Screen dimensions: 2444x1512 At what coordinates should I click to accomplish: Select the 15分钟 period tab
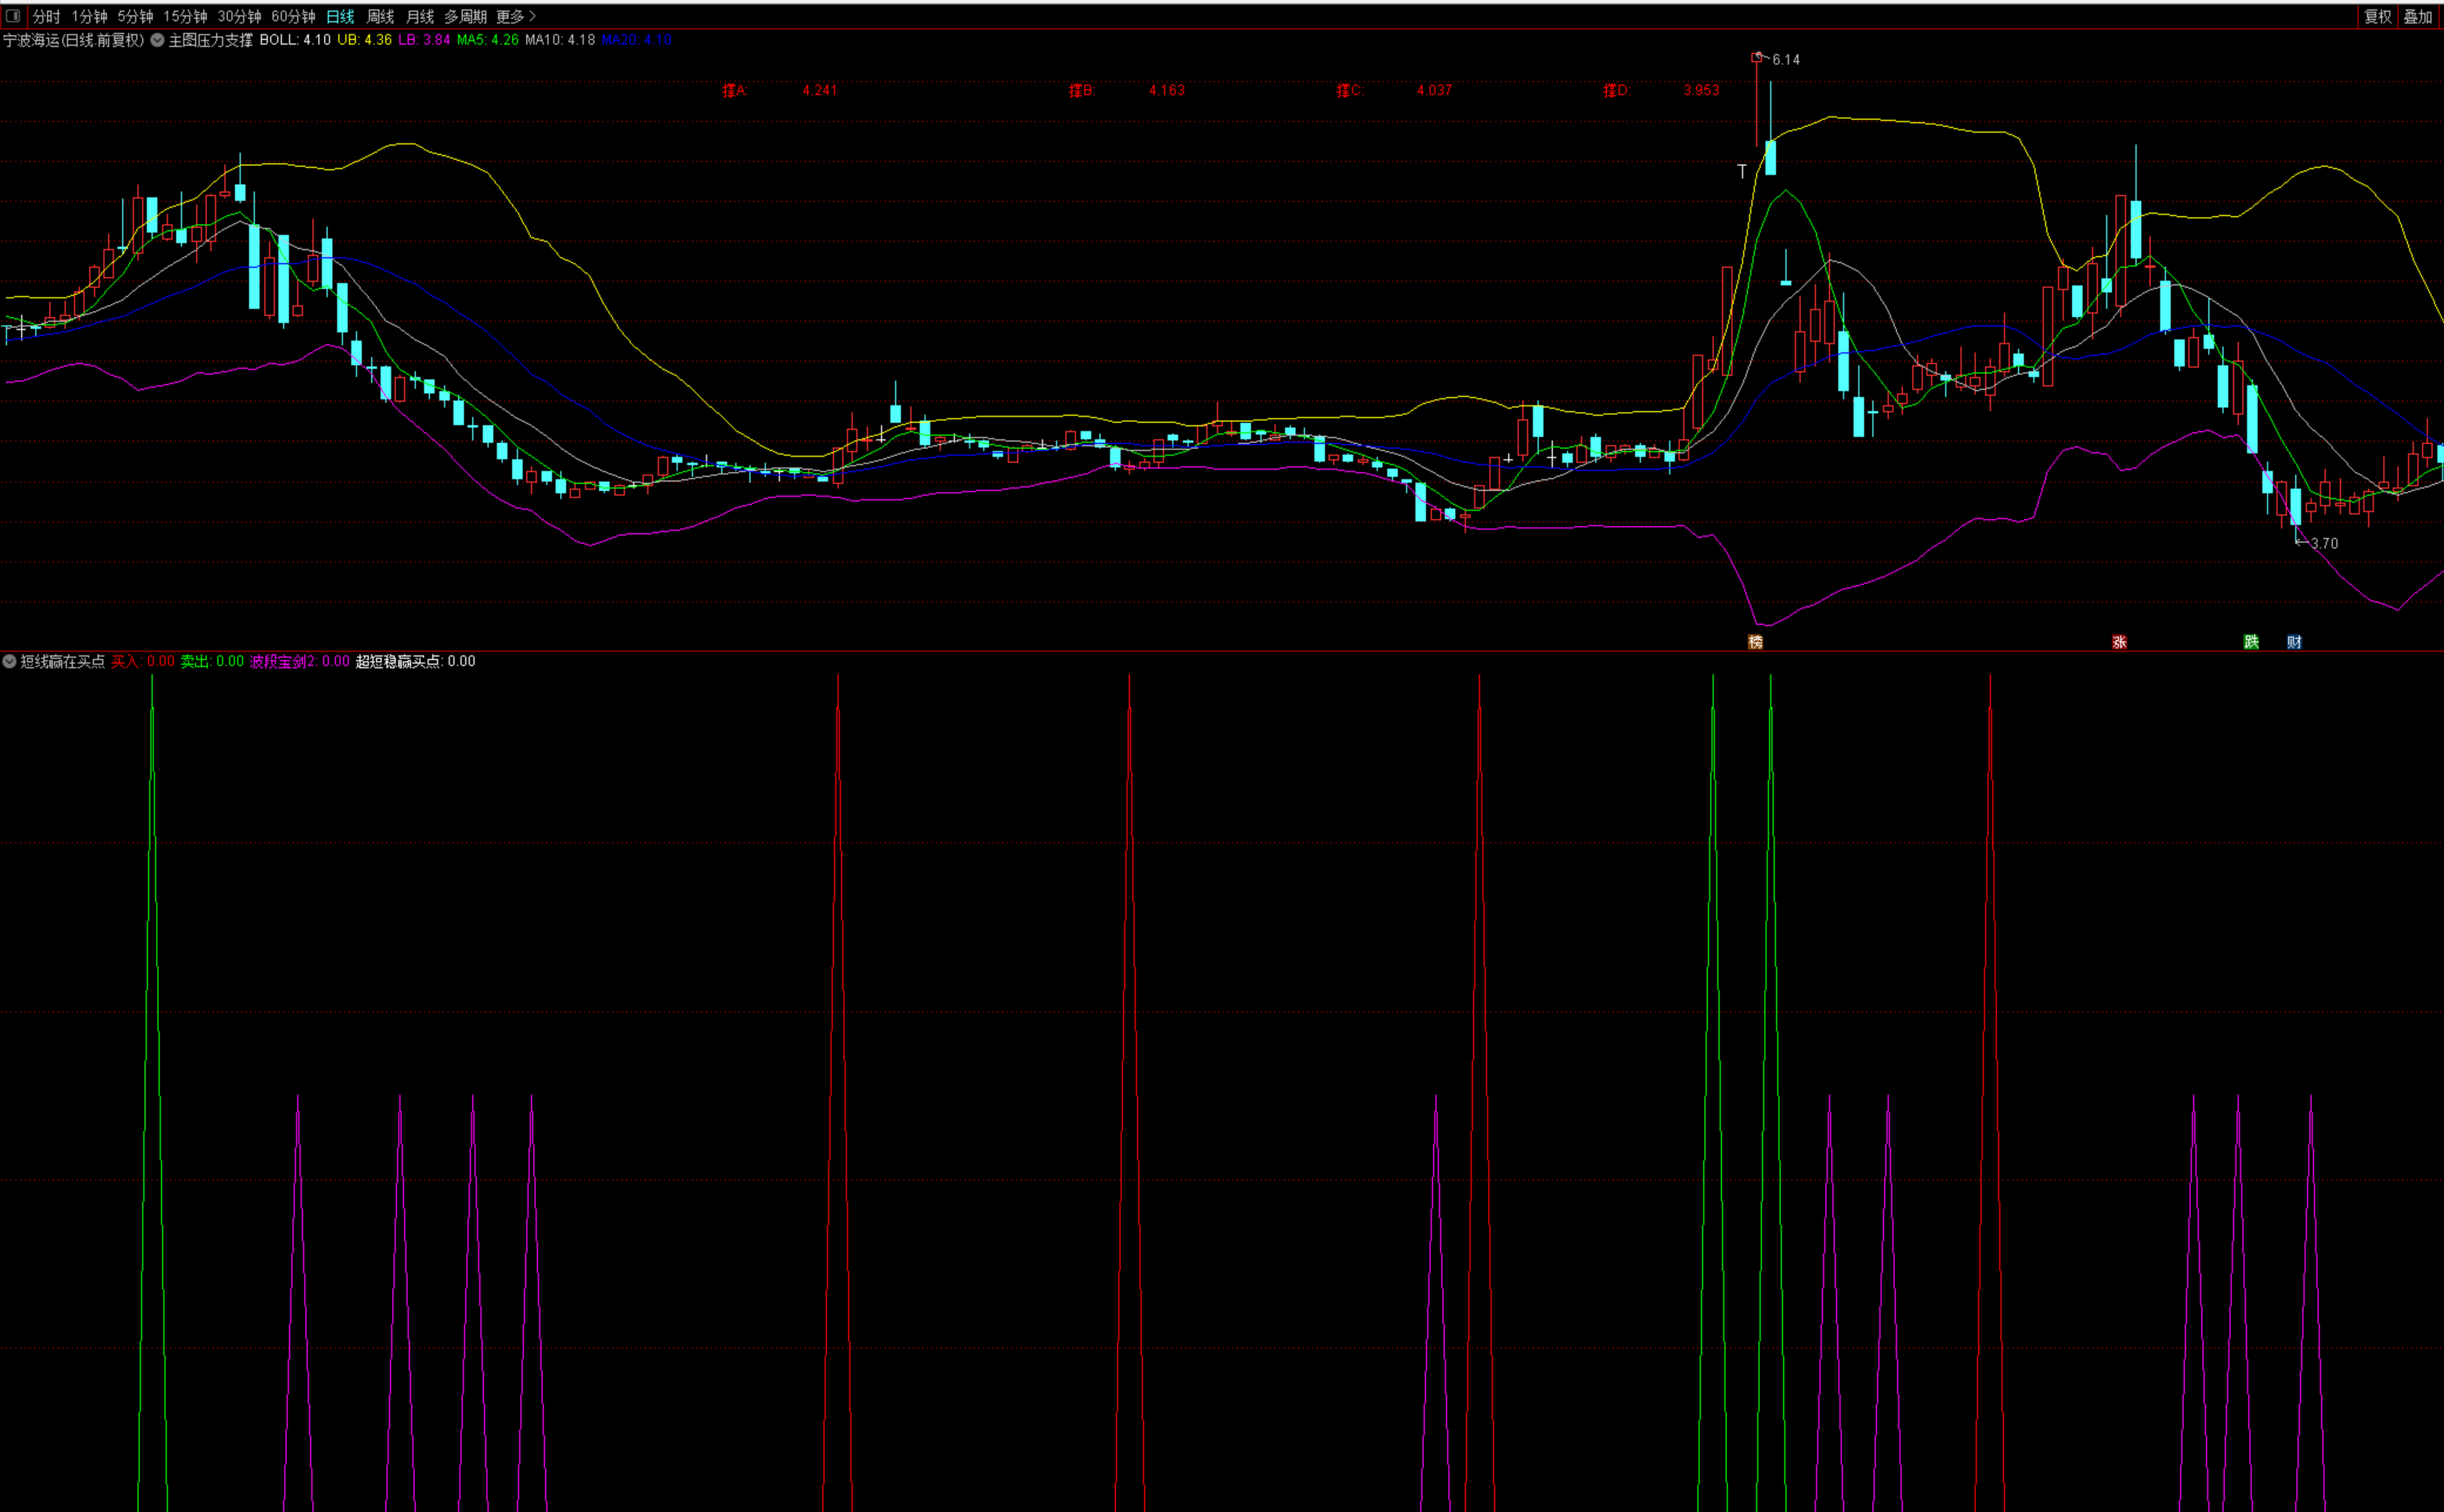[x=185, y=17]
